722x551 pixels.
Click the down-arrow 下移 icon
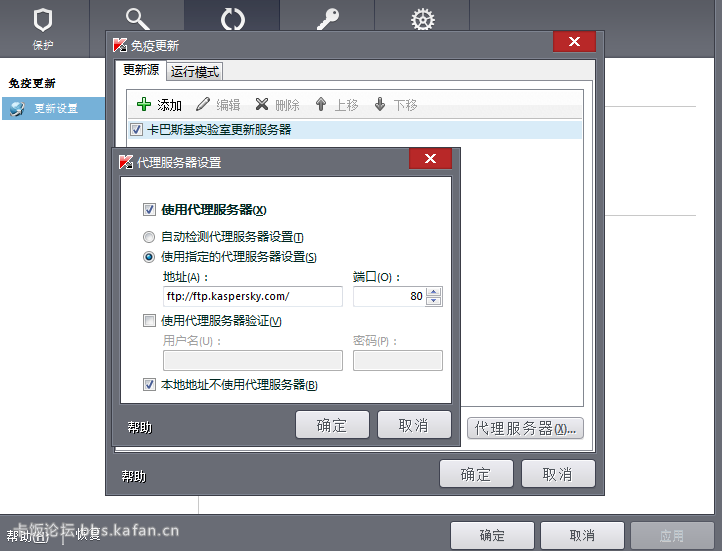[x=380, y=104]
